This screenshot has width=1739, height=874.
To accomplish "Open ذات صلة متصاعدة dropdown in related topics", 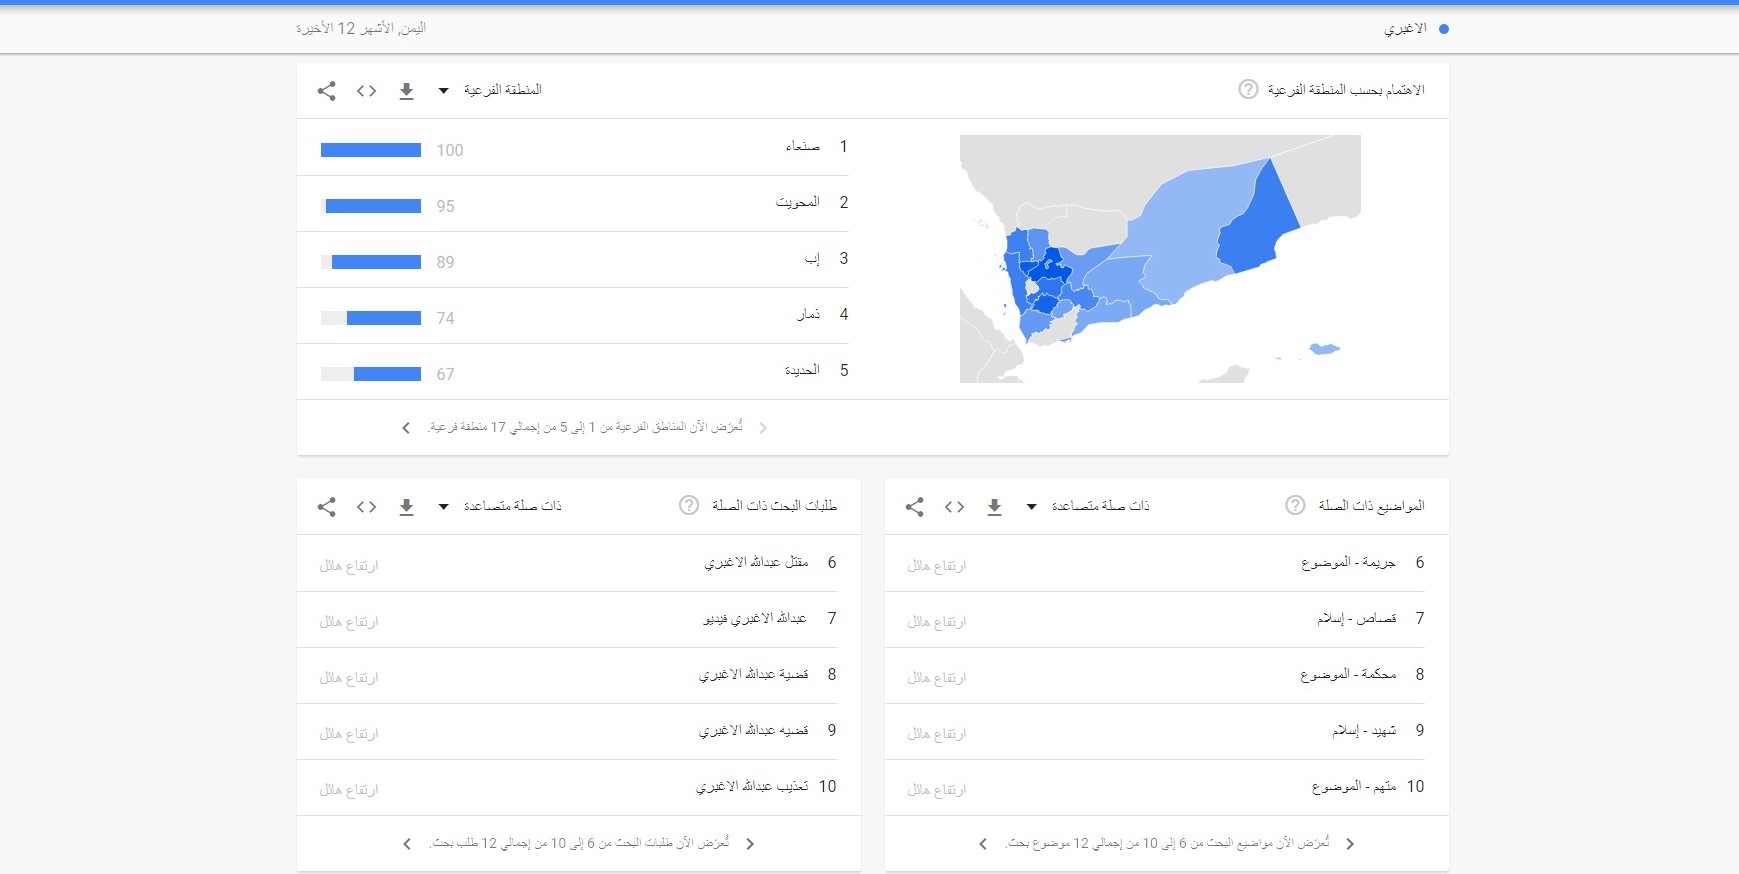I will 1088,506.
